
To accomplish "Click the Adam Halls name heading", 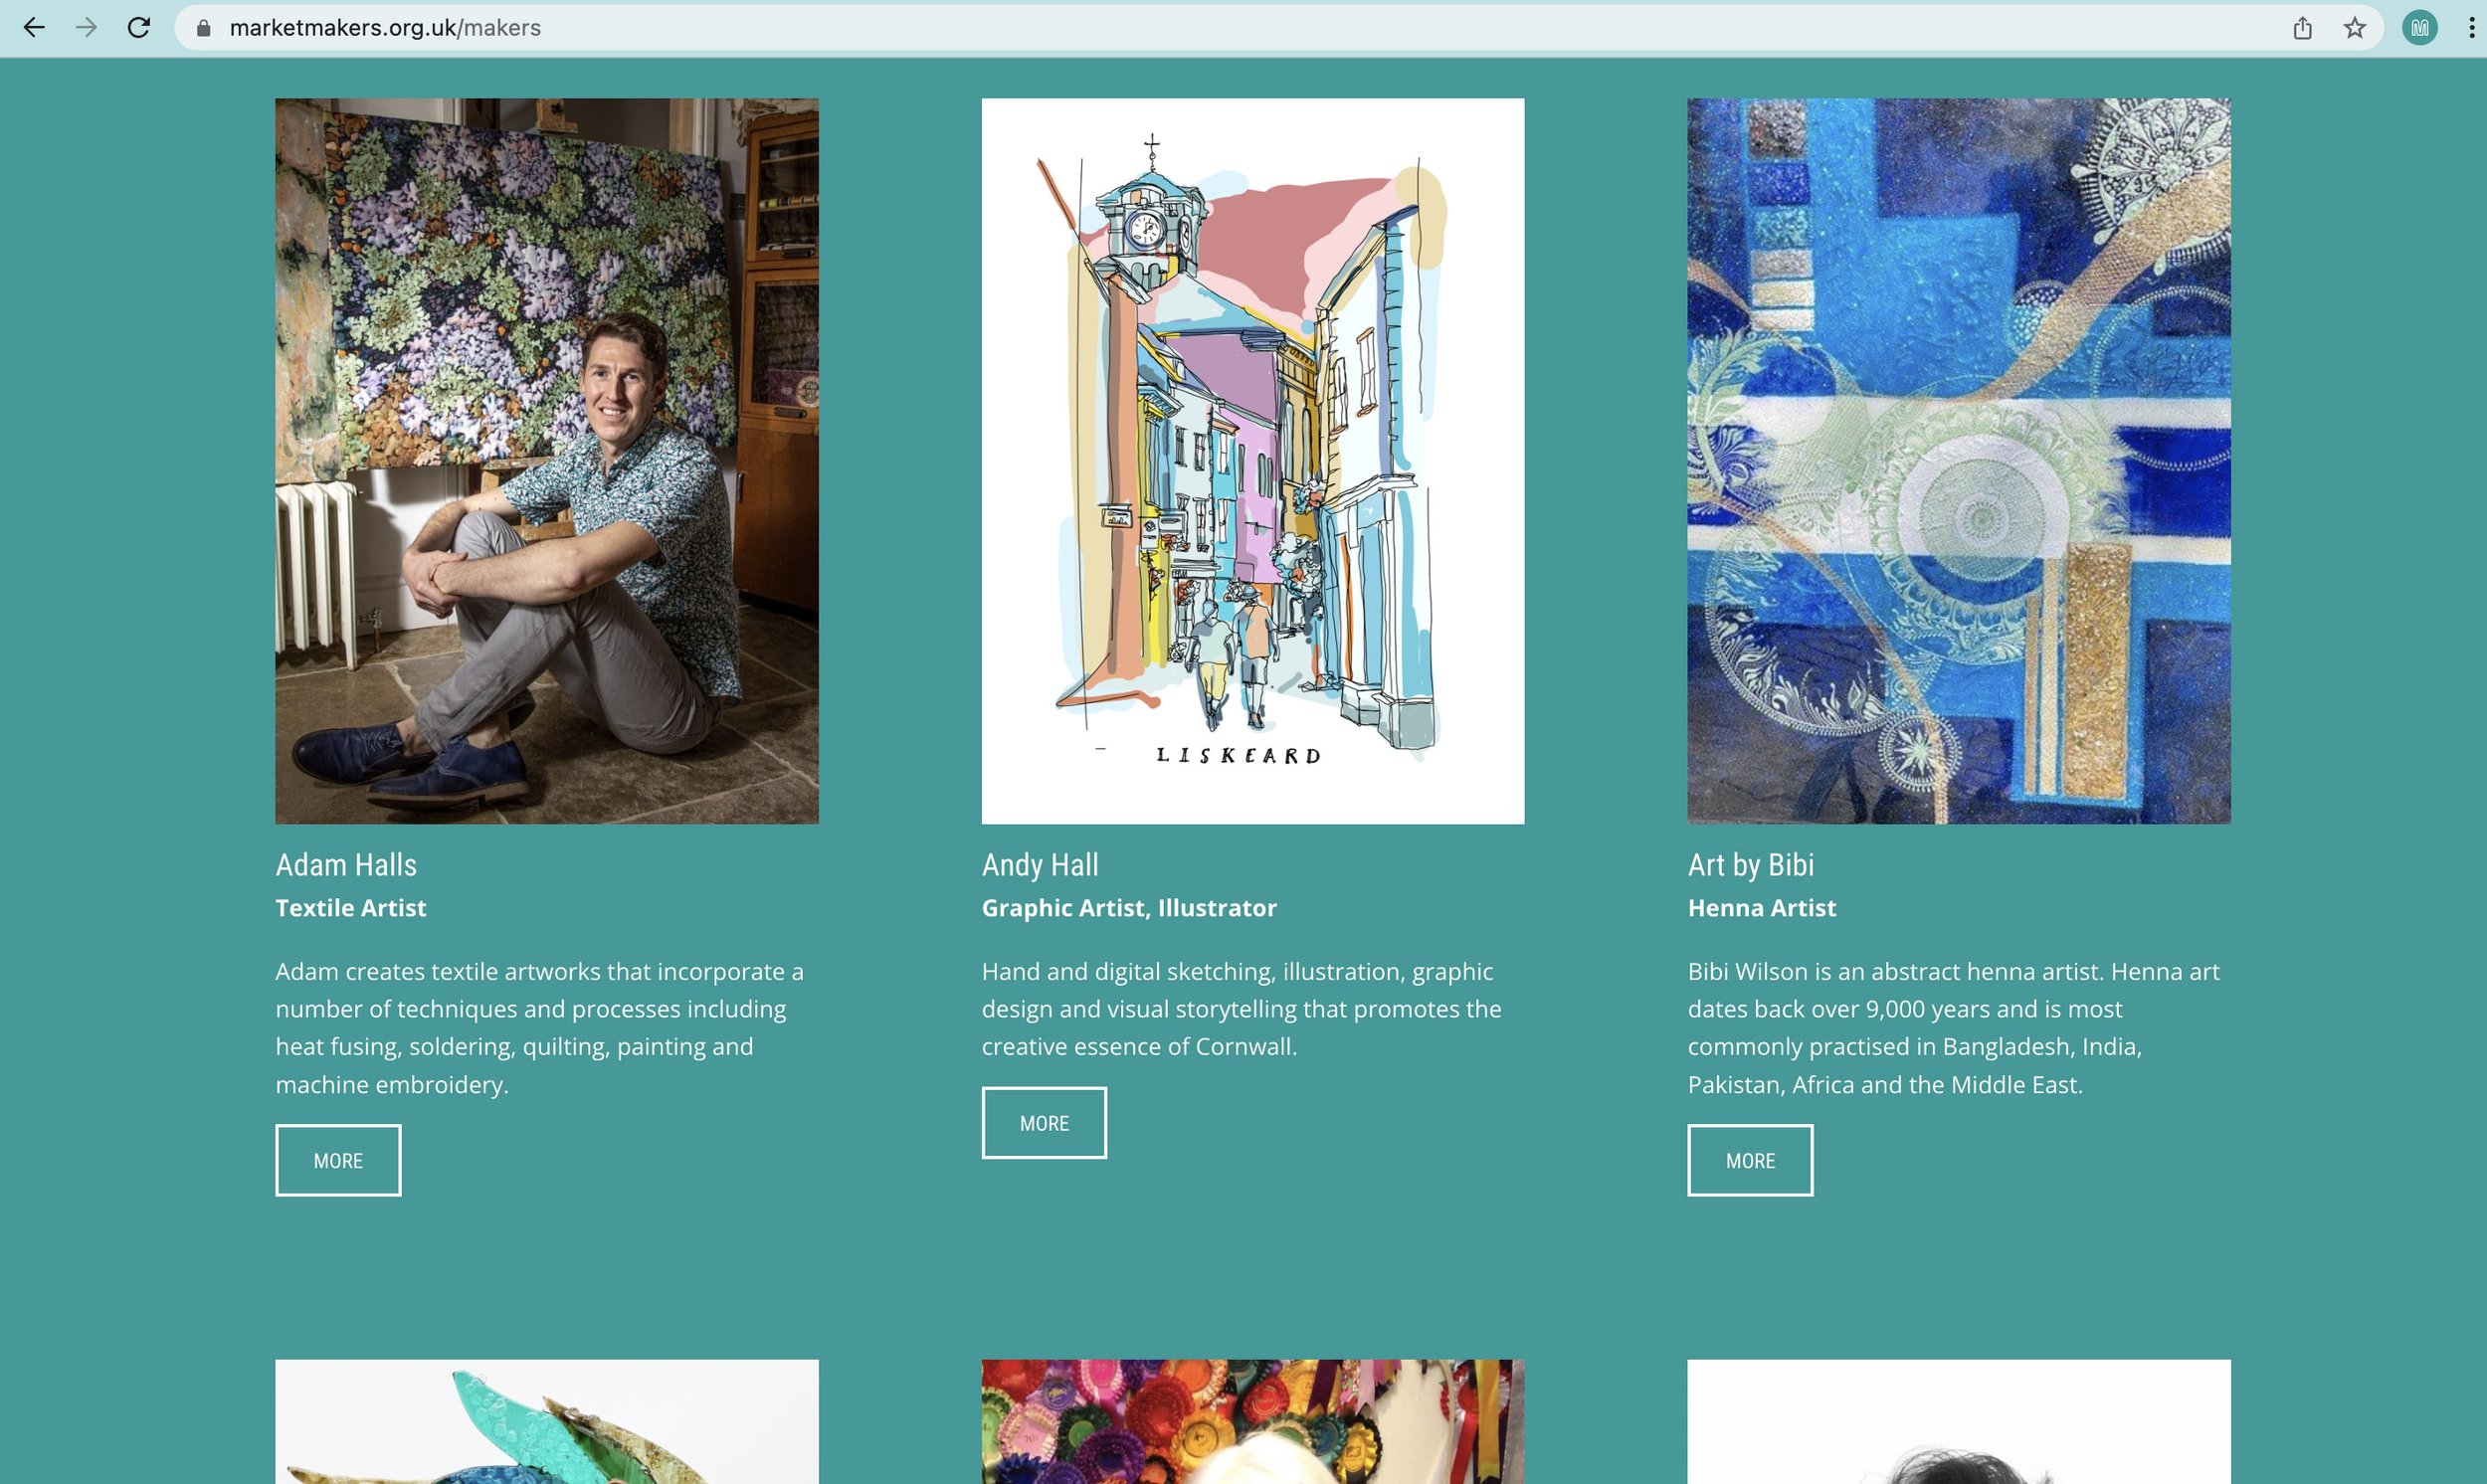I will pos(346,865).
